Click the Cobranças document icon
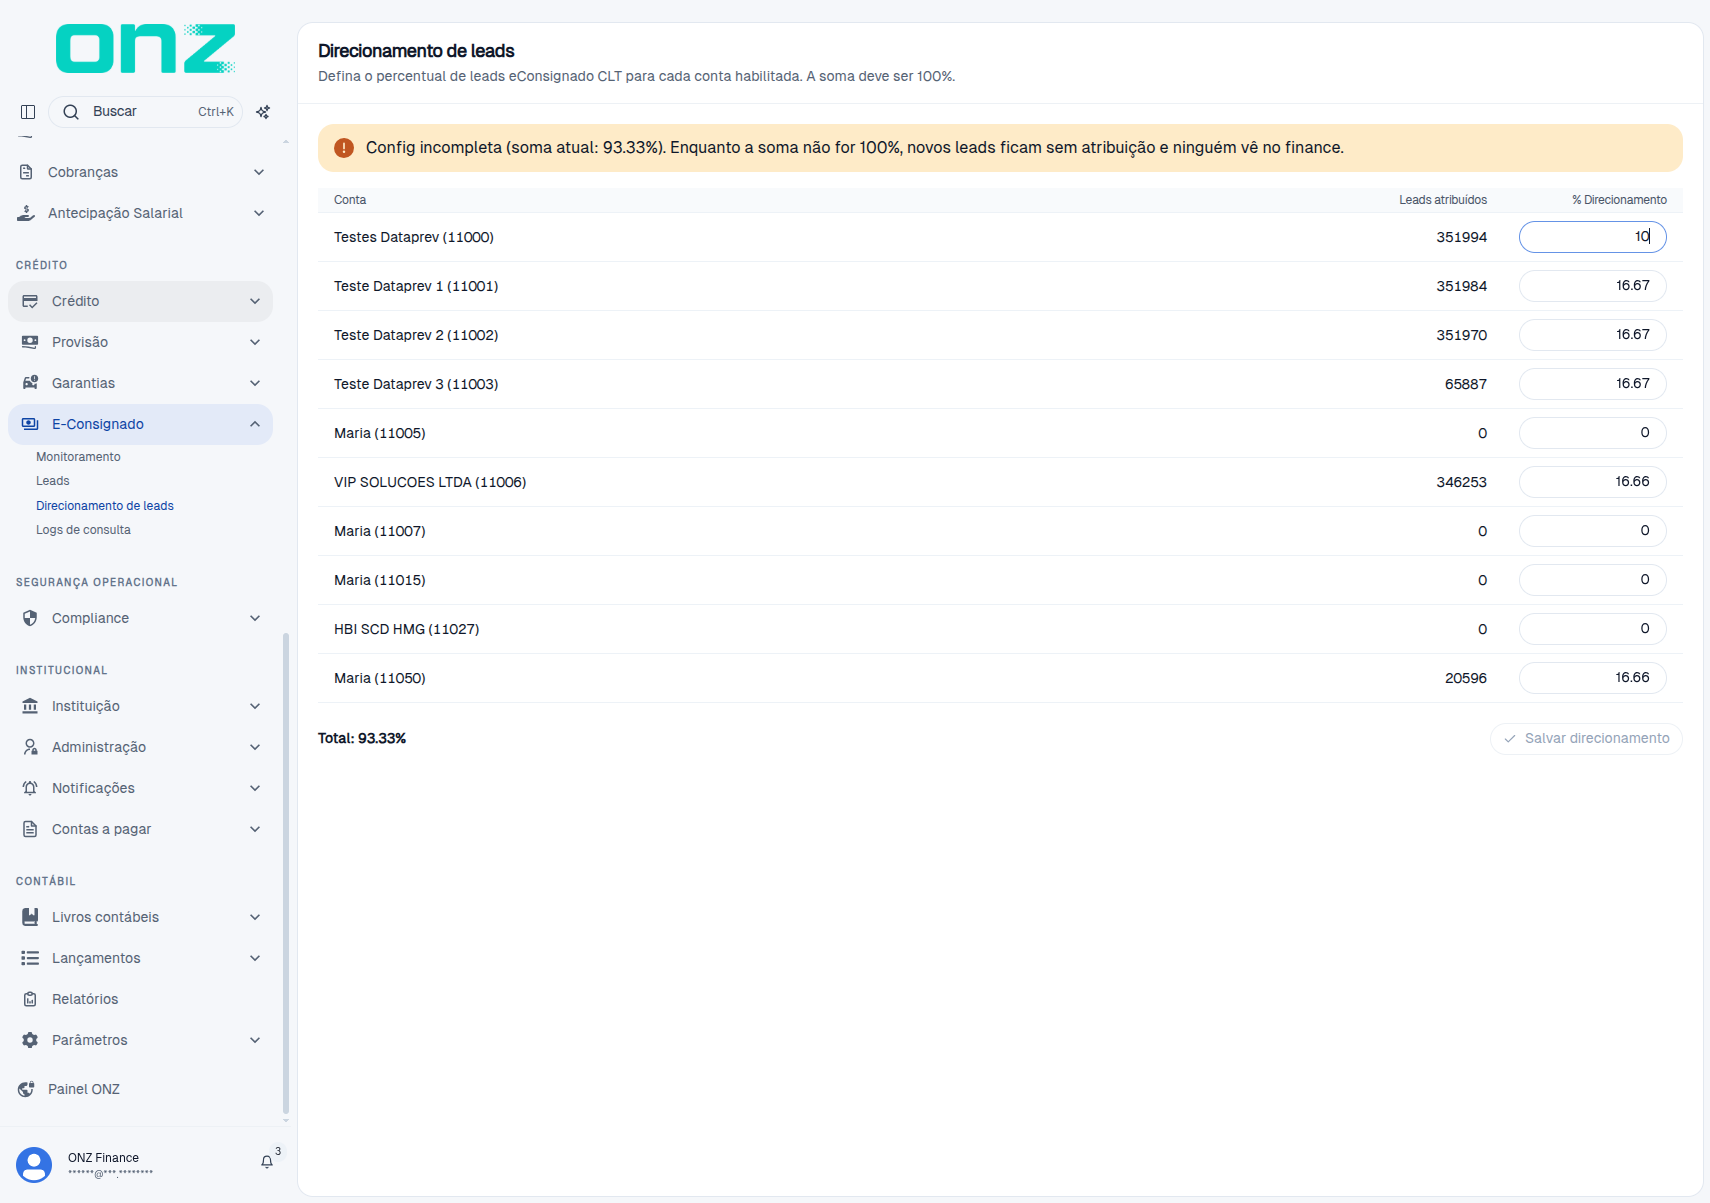Viewport: 1710px width, 1203px height. tap(26, 172)
